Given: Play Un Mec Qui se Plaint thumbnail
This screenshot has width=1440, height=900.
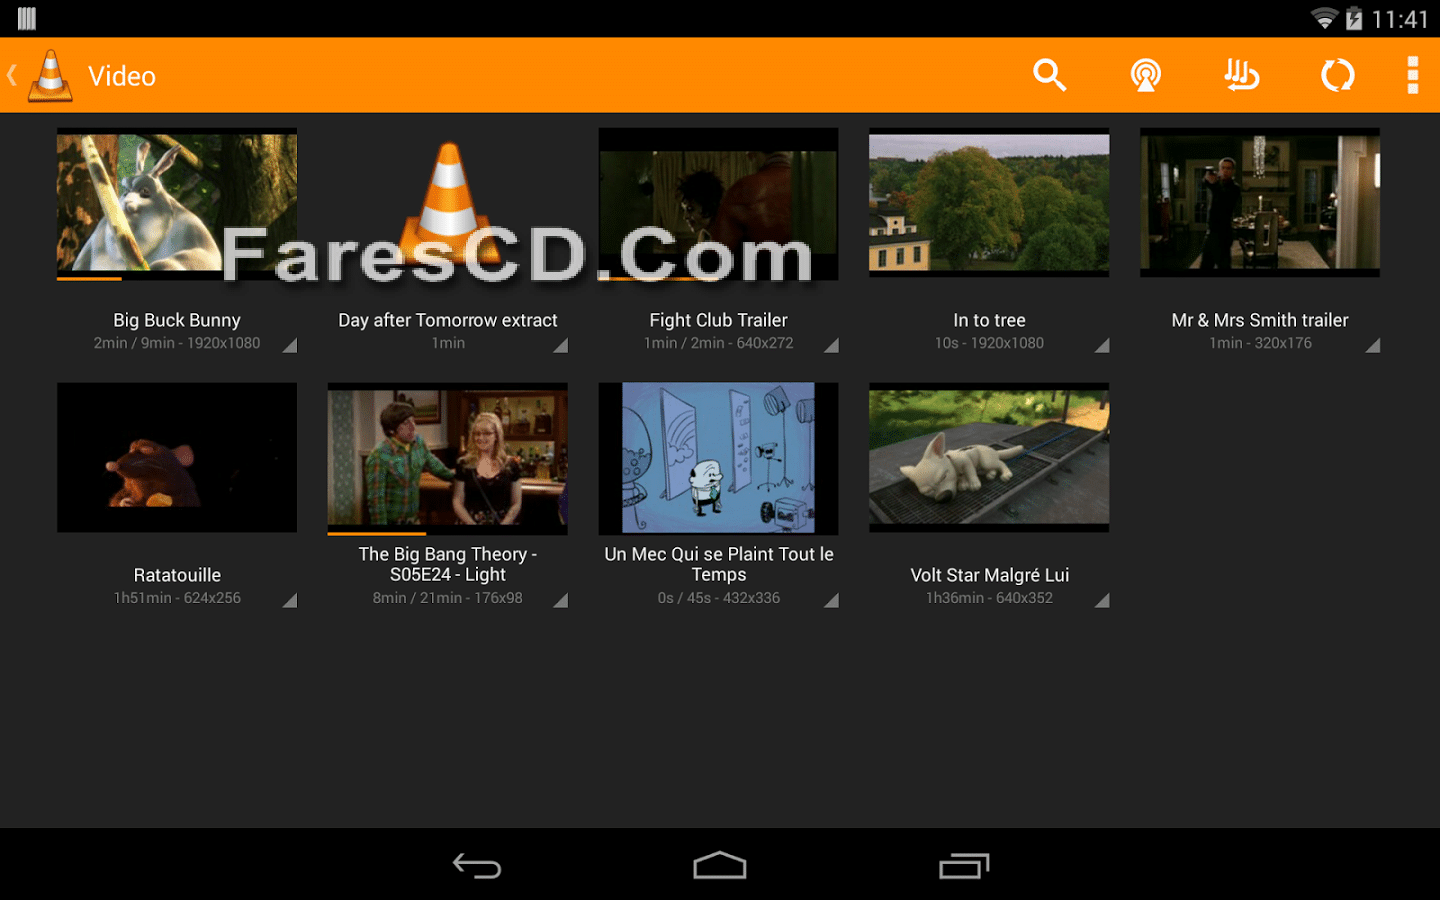Looking at the screenshot, I should click(x=718, y=458).
